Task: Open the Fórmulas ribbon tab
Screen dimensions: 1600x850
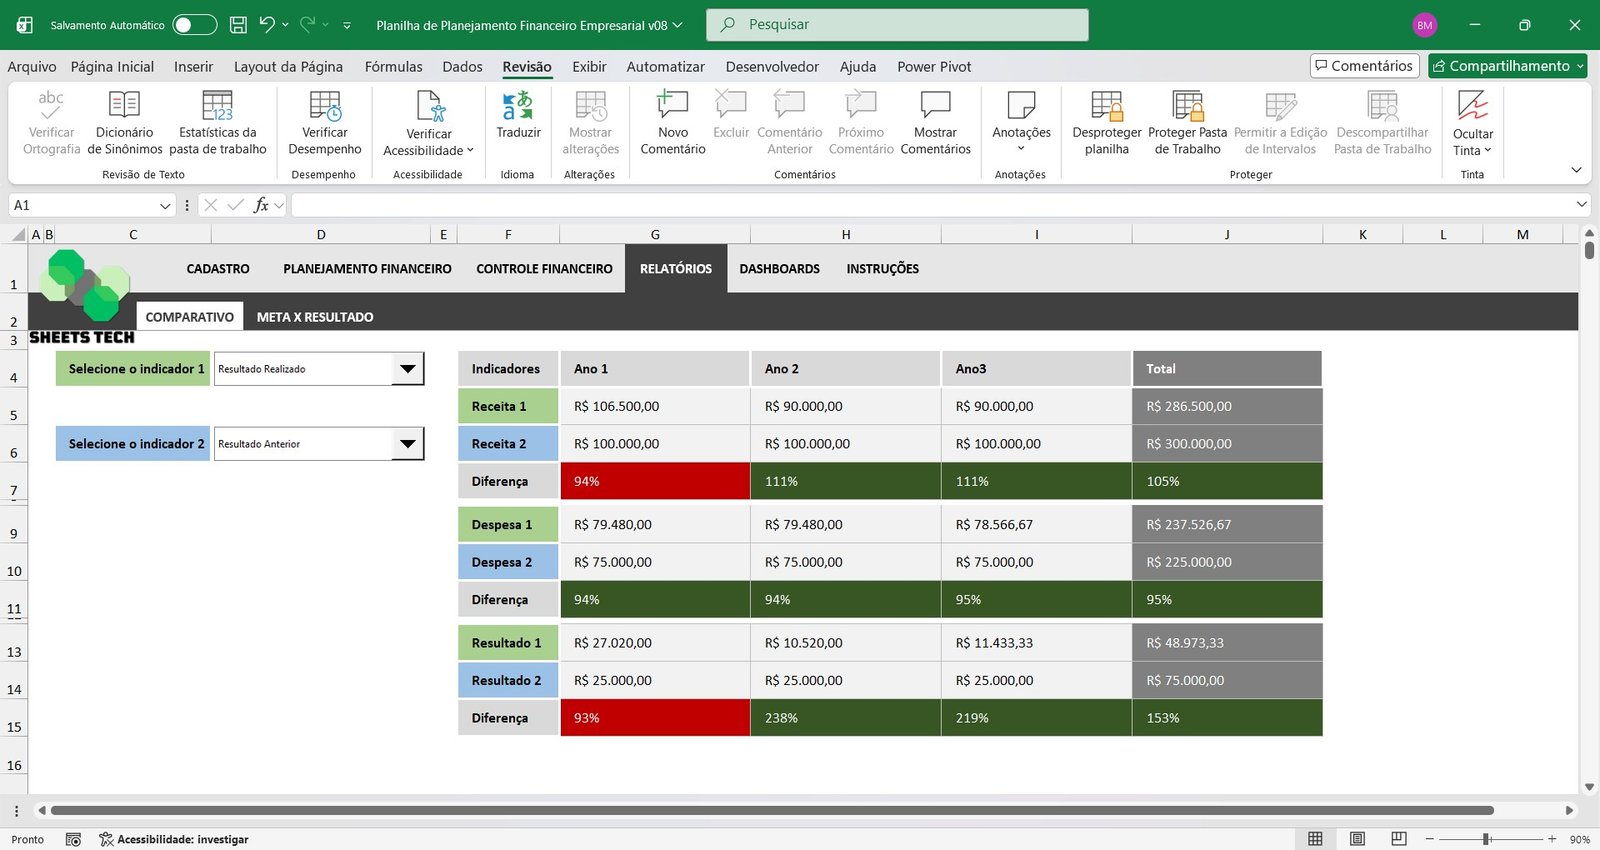Action: point(393,67)
